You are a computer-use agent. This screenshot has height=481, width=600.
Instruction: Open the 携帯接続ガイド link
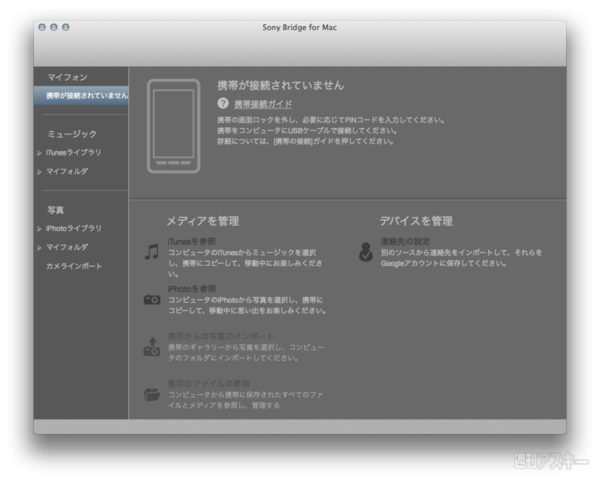click(263, 104)
